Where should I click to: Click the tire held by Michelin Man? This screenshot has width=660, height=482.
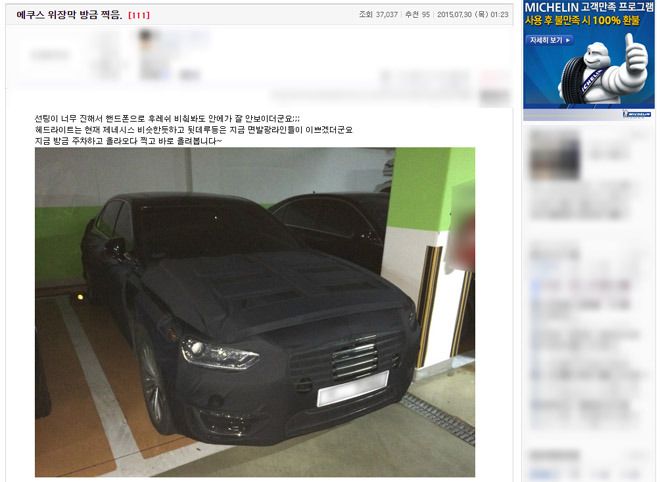pyautogui.click(x=581, y=81)
